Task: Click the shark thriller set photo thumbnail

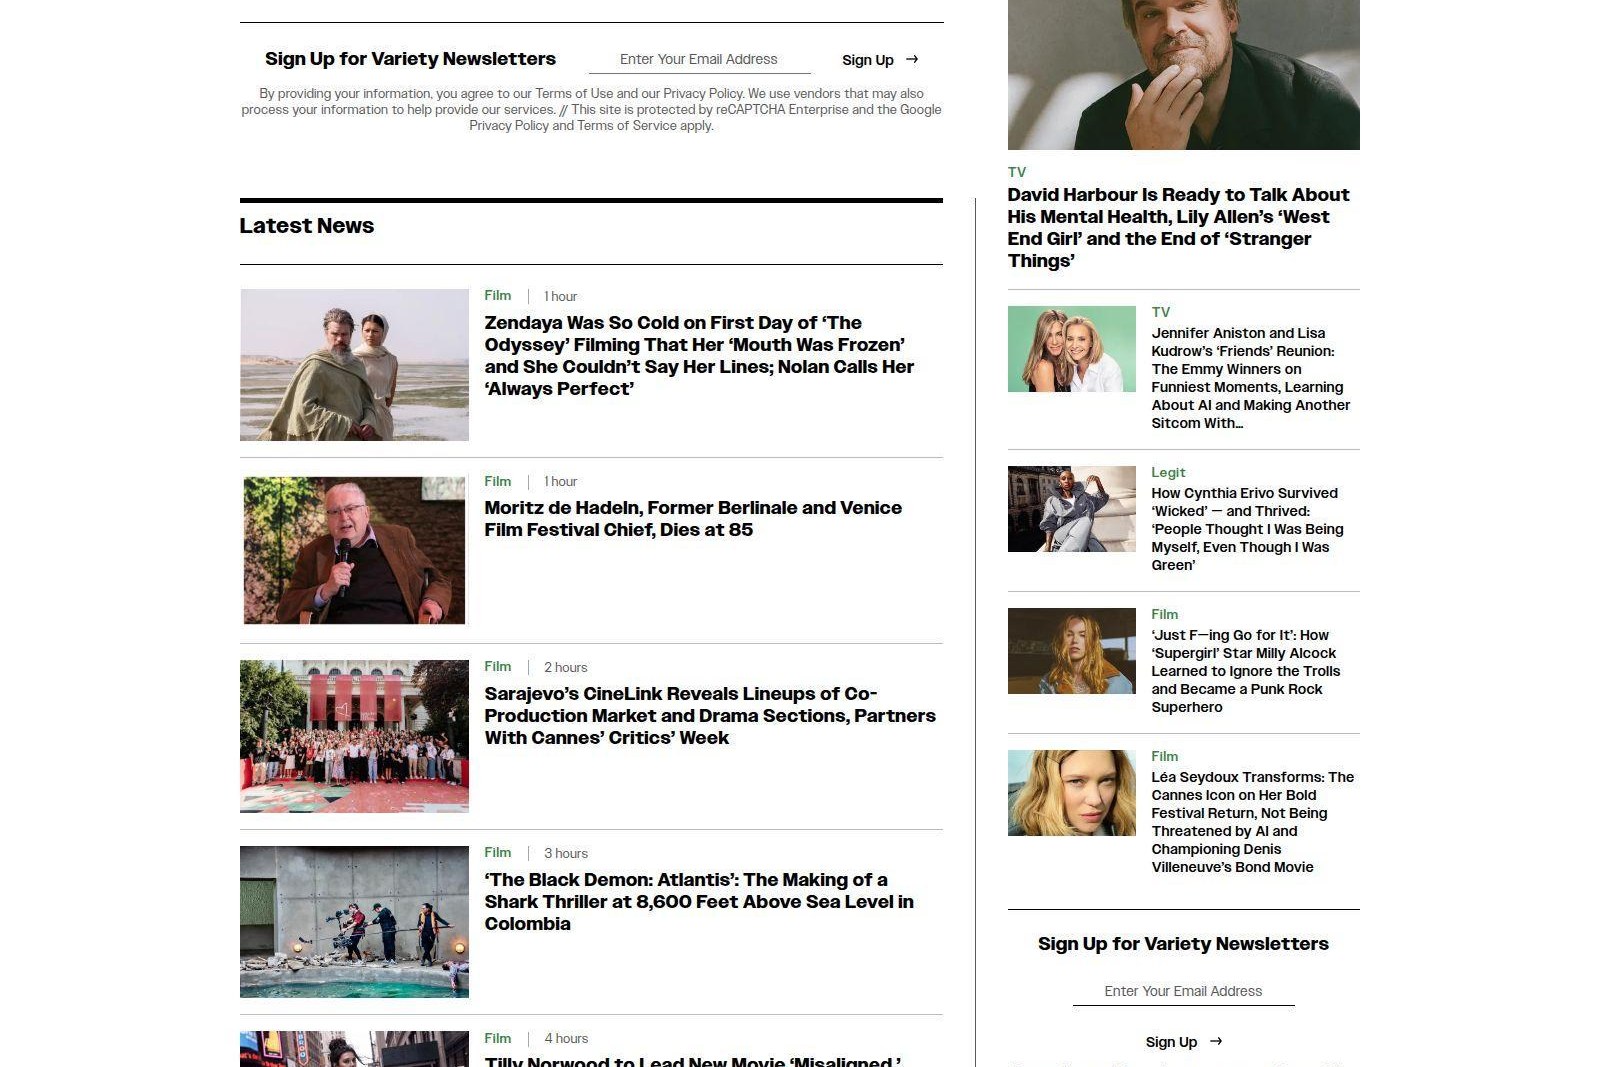Action: coord(354,922)
